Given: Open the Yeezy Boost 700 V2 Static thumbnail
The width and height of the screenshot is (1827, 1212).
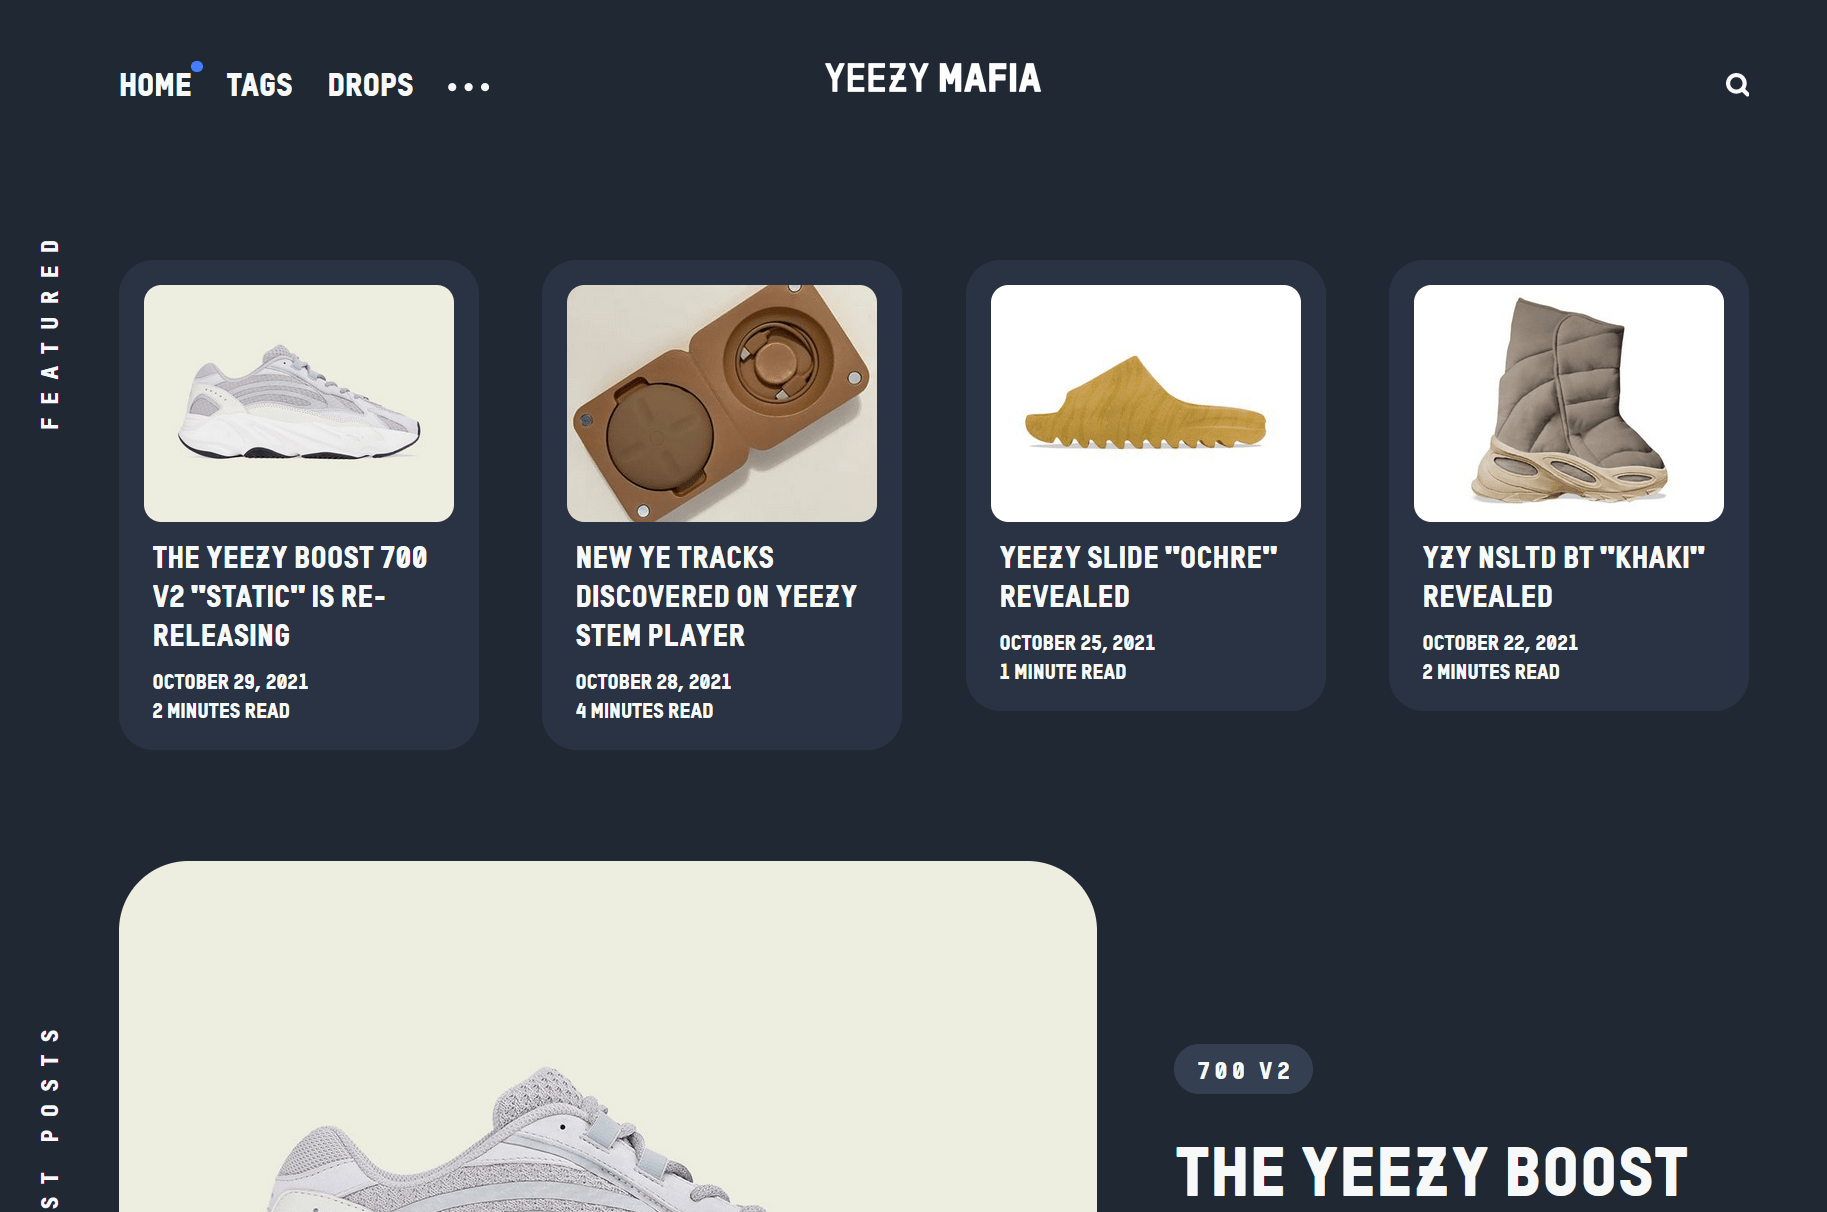Looking at the screenshot, I should 299,403.
